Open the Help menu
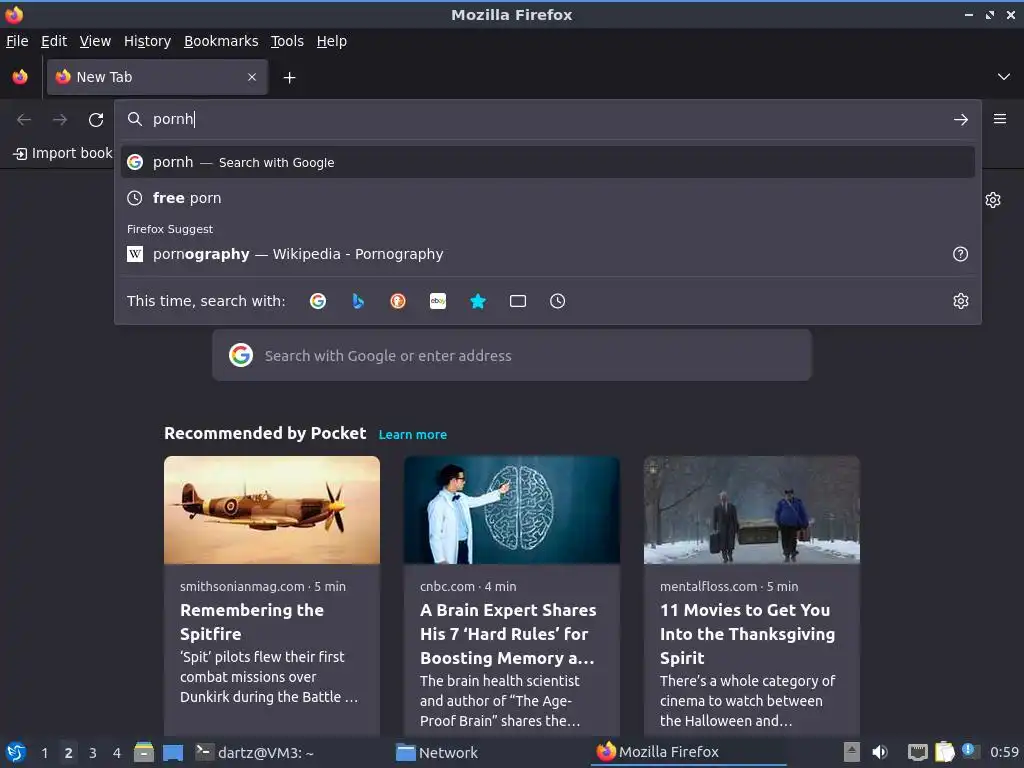The width and height of the screenshot is (1024, 768). (x=332, y=41)
